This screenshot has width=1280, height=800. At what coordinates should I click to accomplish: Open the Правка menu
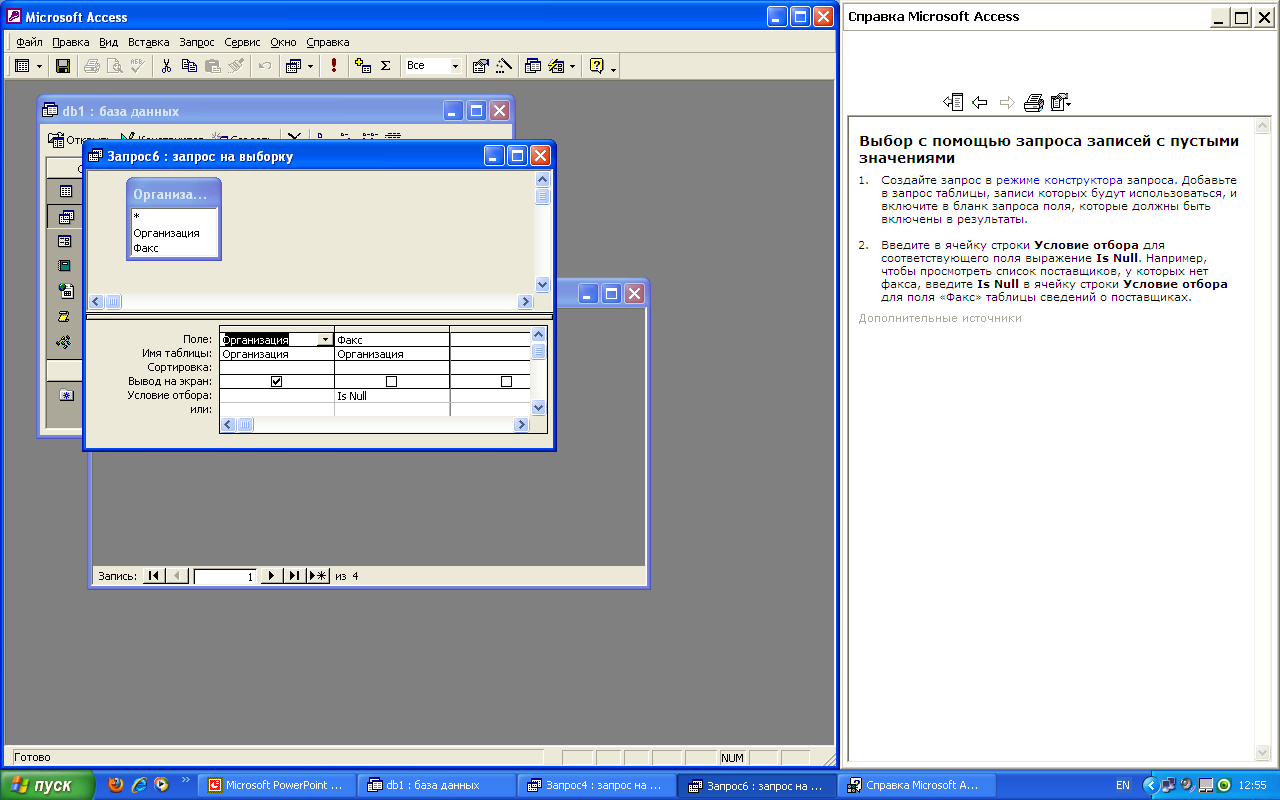71,42
